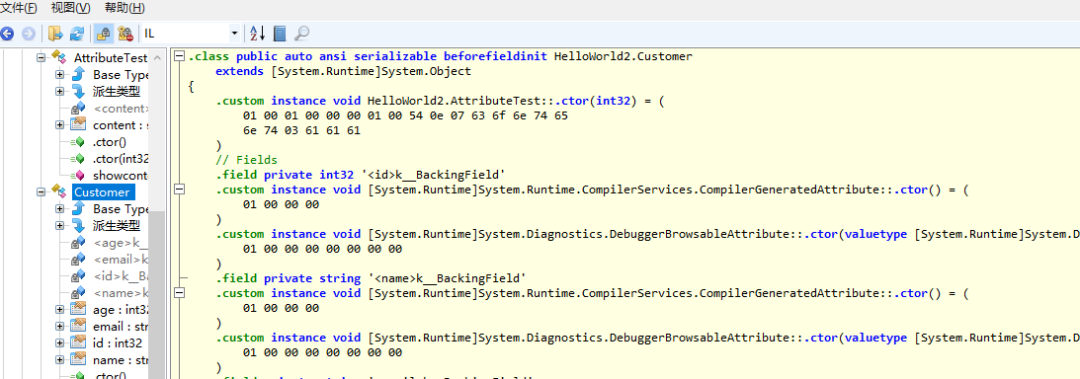This screenshot has width=1080, height=379.
Task: Click the showcont method icon
Action: [79, 175]
